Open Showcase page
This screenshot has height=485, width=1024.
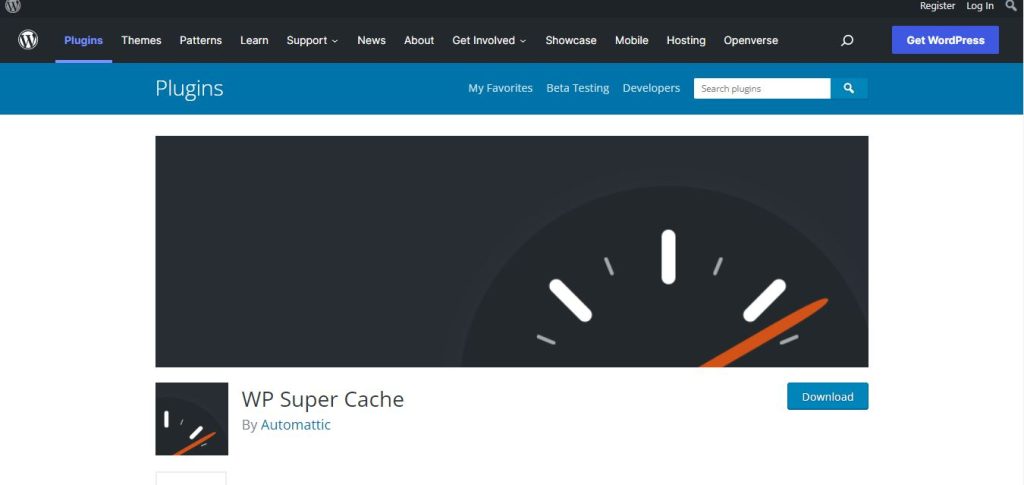tap(571, 40)
